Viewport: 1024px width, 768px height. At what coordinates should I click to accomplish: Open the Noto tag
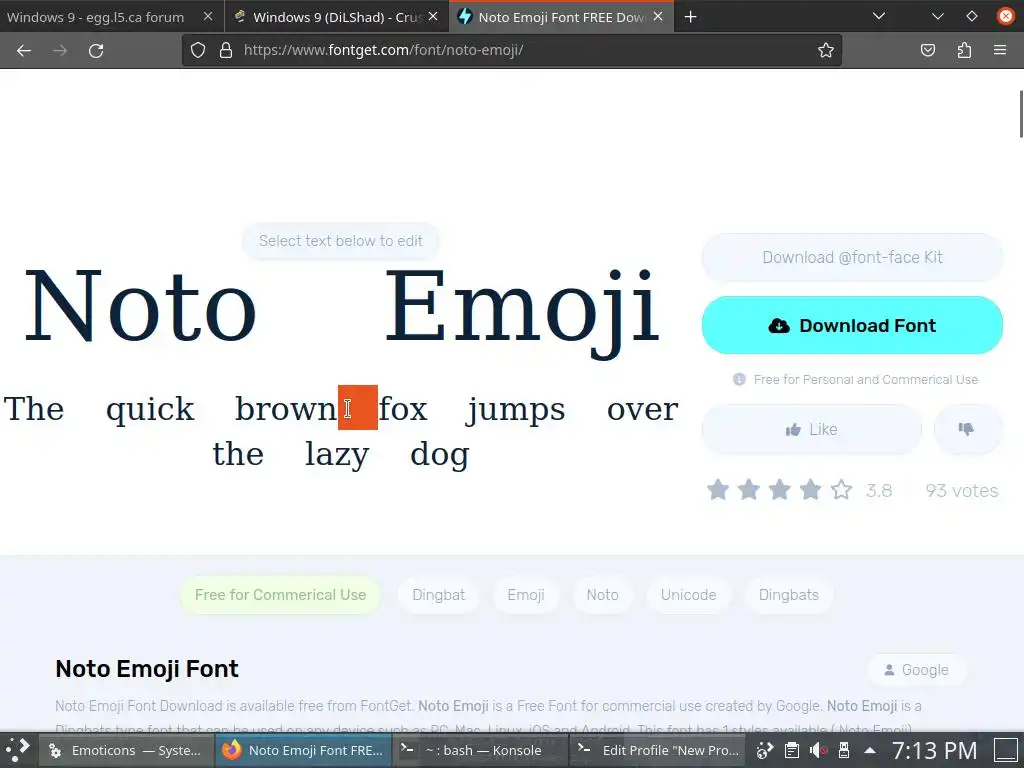point(602,595)
